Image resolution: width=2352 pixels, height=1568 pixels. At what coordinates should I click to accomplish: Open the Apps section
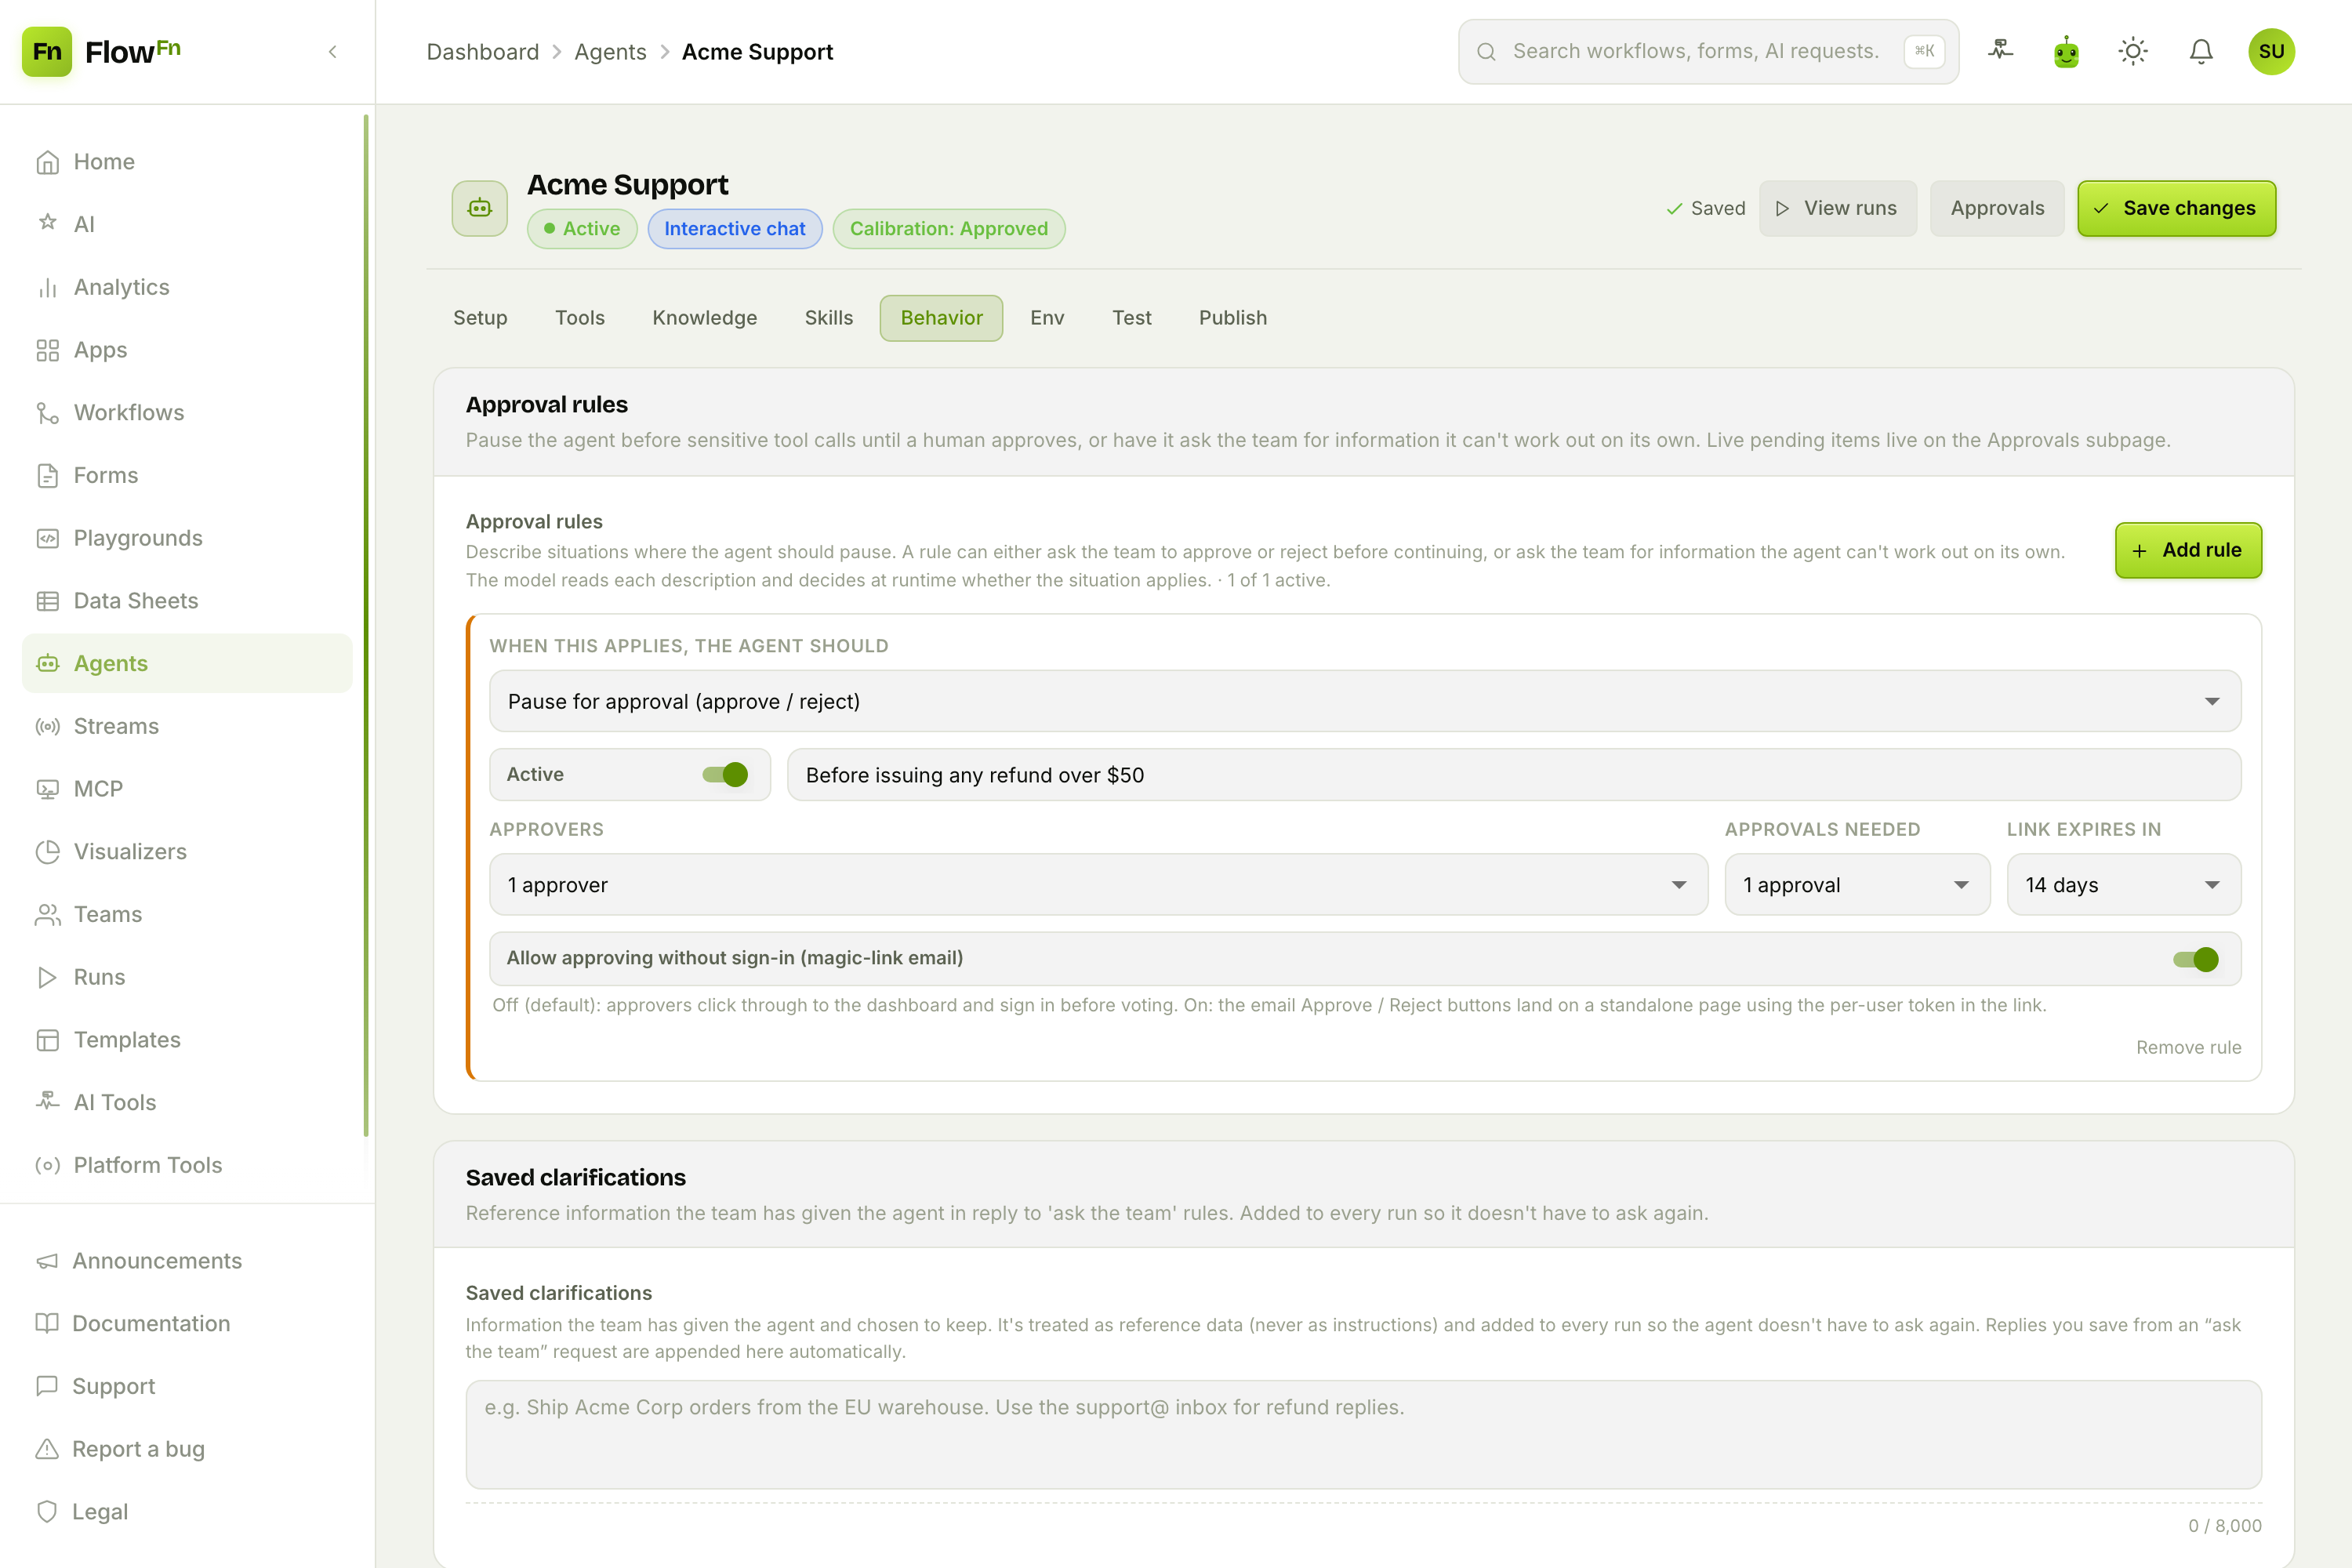pos(187,350)
